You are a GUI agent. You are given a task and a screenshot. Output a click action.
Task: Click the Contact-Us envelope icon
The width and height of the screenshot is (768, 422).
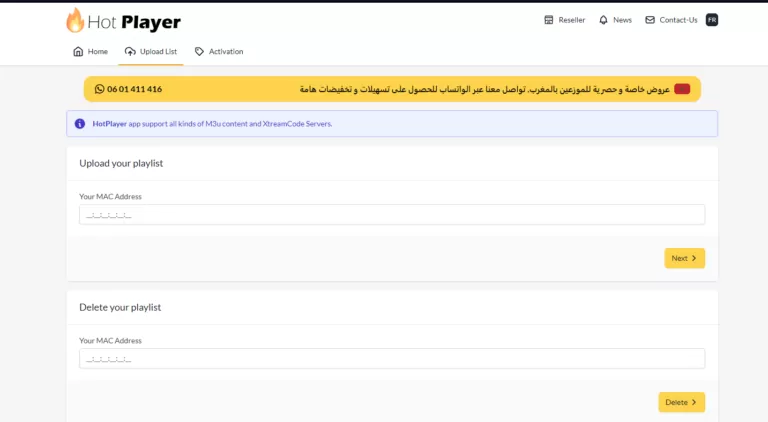point(650,20)
